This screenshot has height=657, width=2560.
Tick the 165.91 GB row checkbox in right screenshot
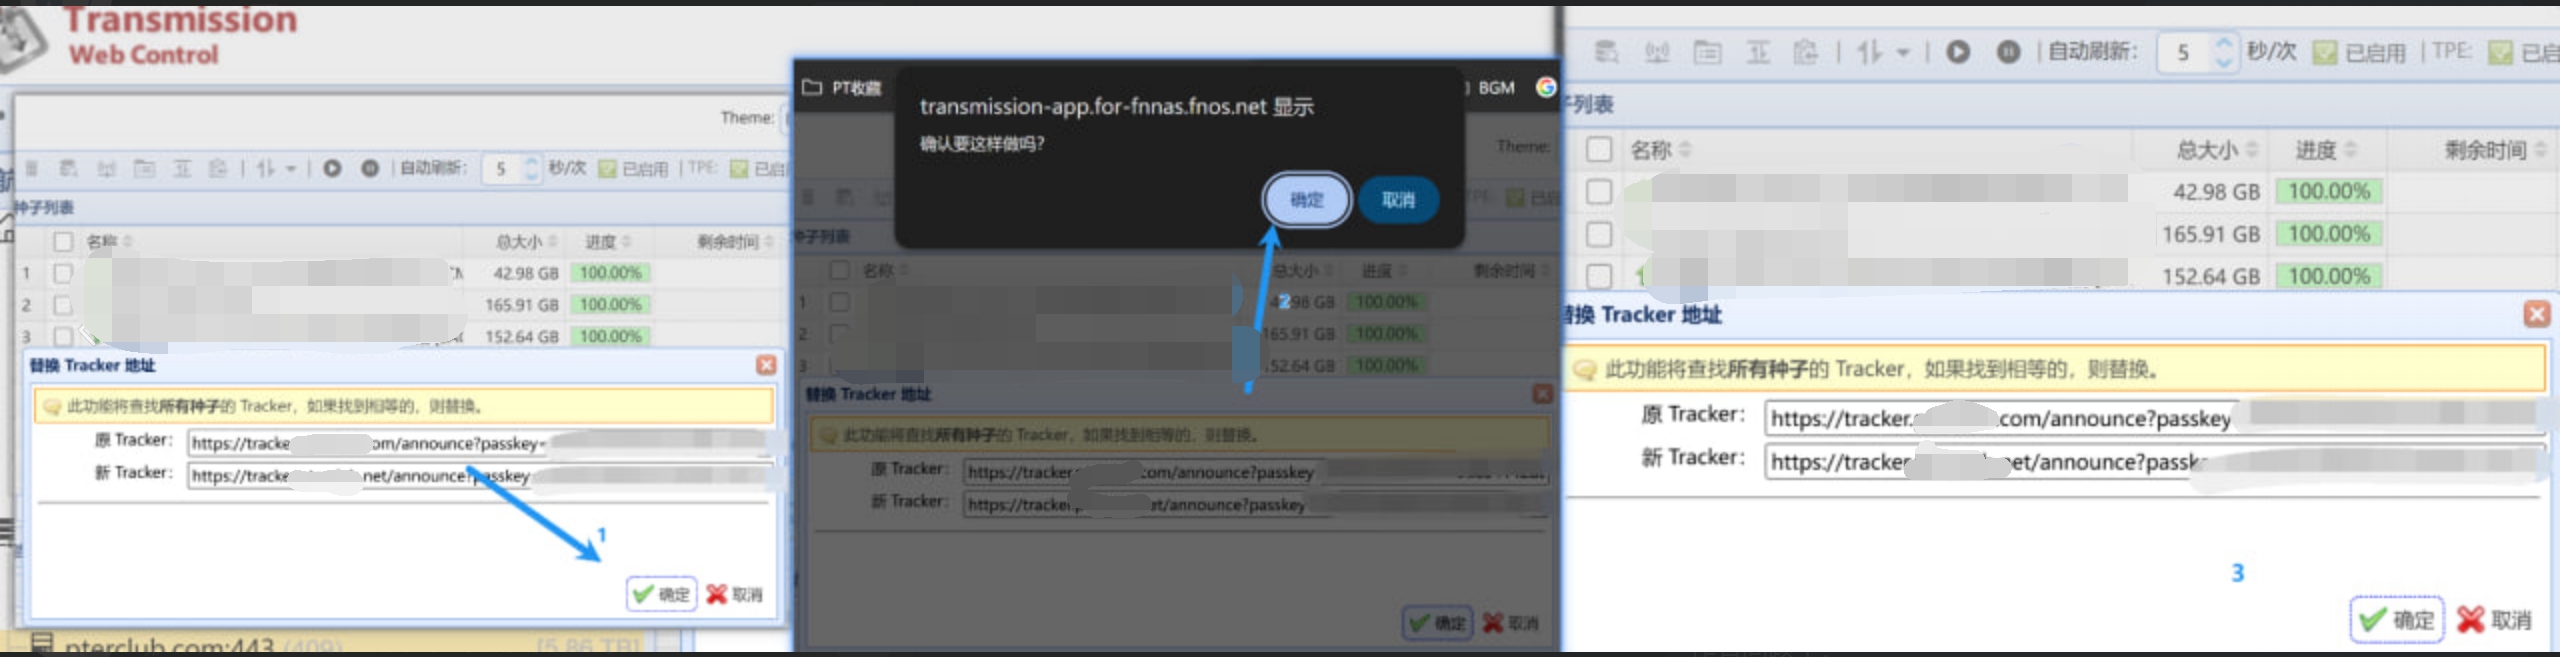pos(1599,234)
